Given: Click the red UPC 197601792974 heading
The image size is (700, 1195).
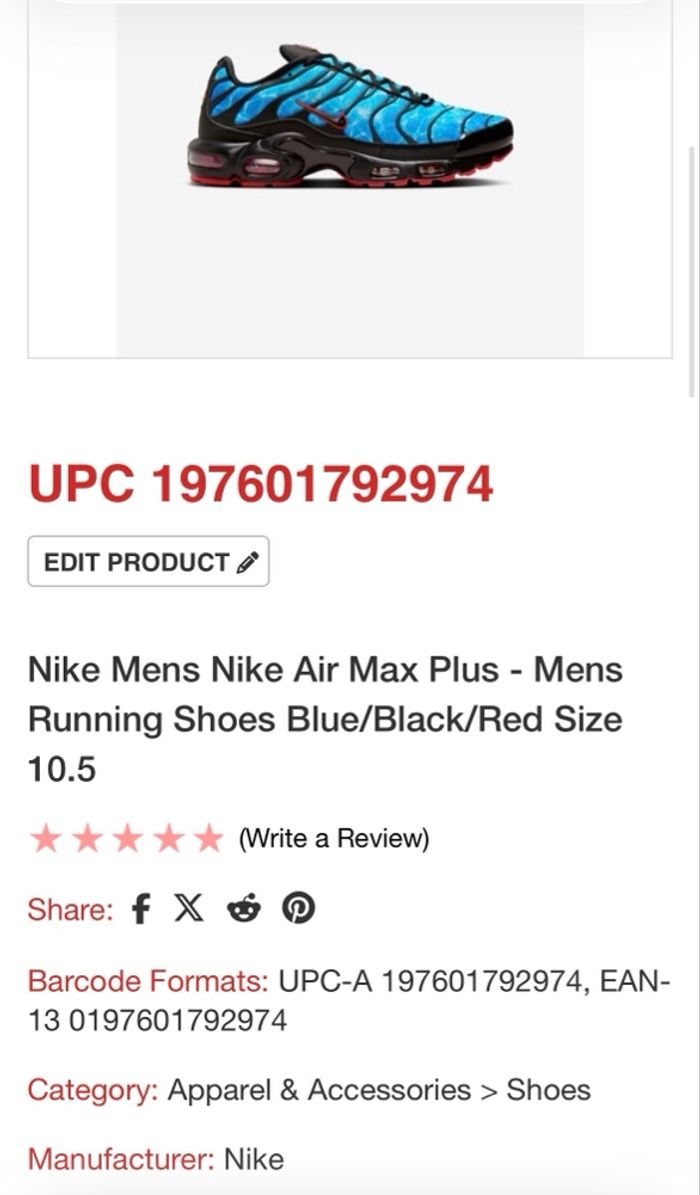Looking at the screenshot, I should pyautogui.click(x=260, y=485).
